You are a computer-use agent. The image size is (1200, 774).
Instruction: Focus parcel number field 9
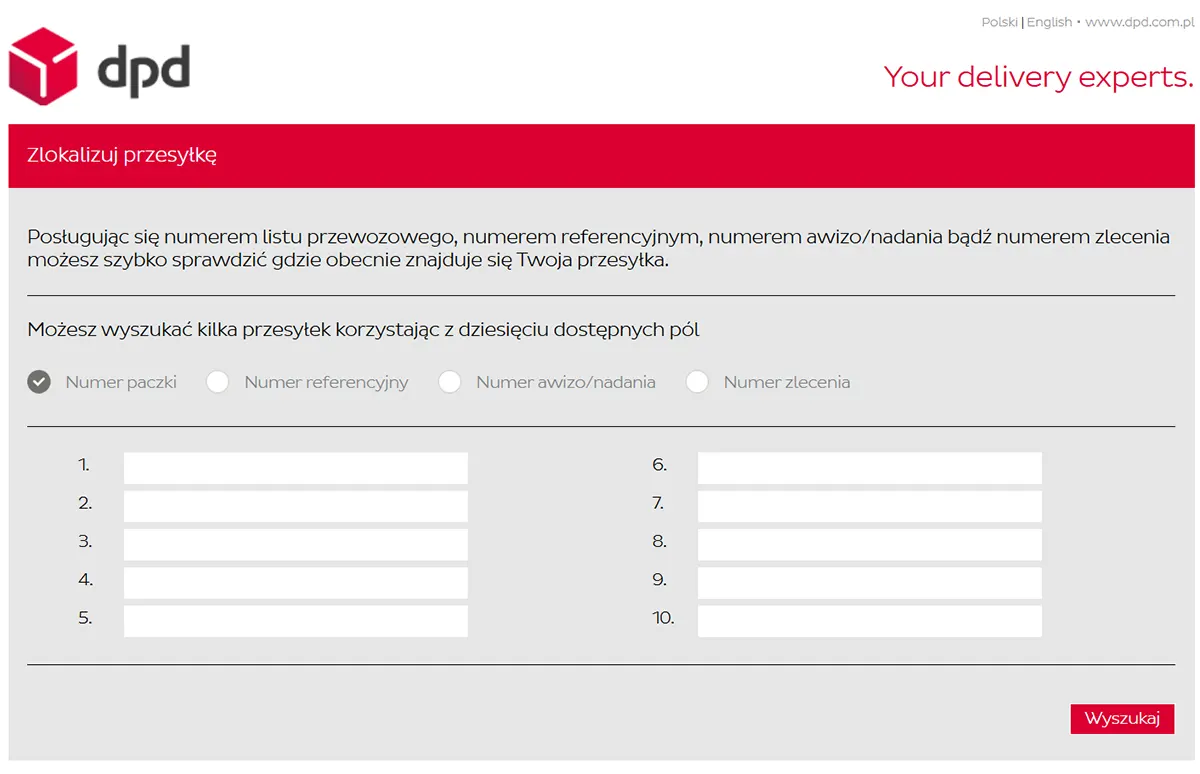869,583
